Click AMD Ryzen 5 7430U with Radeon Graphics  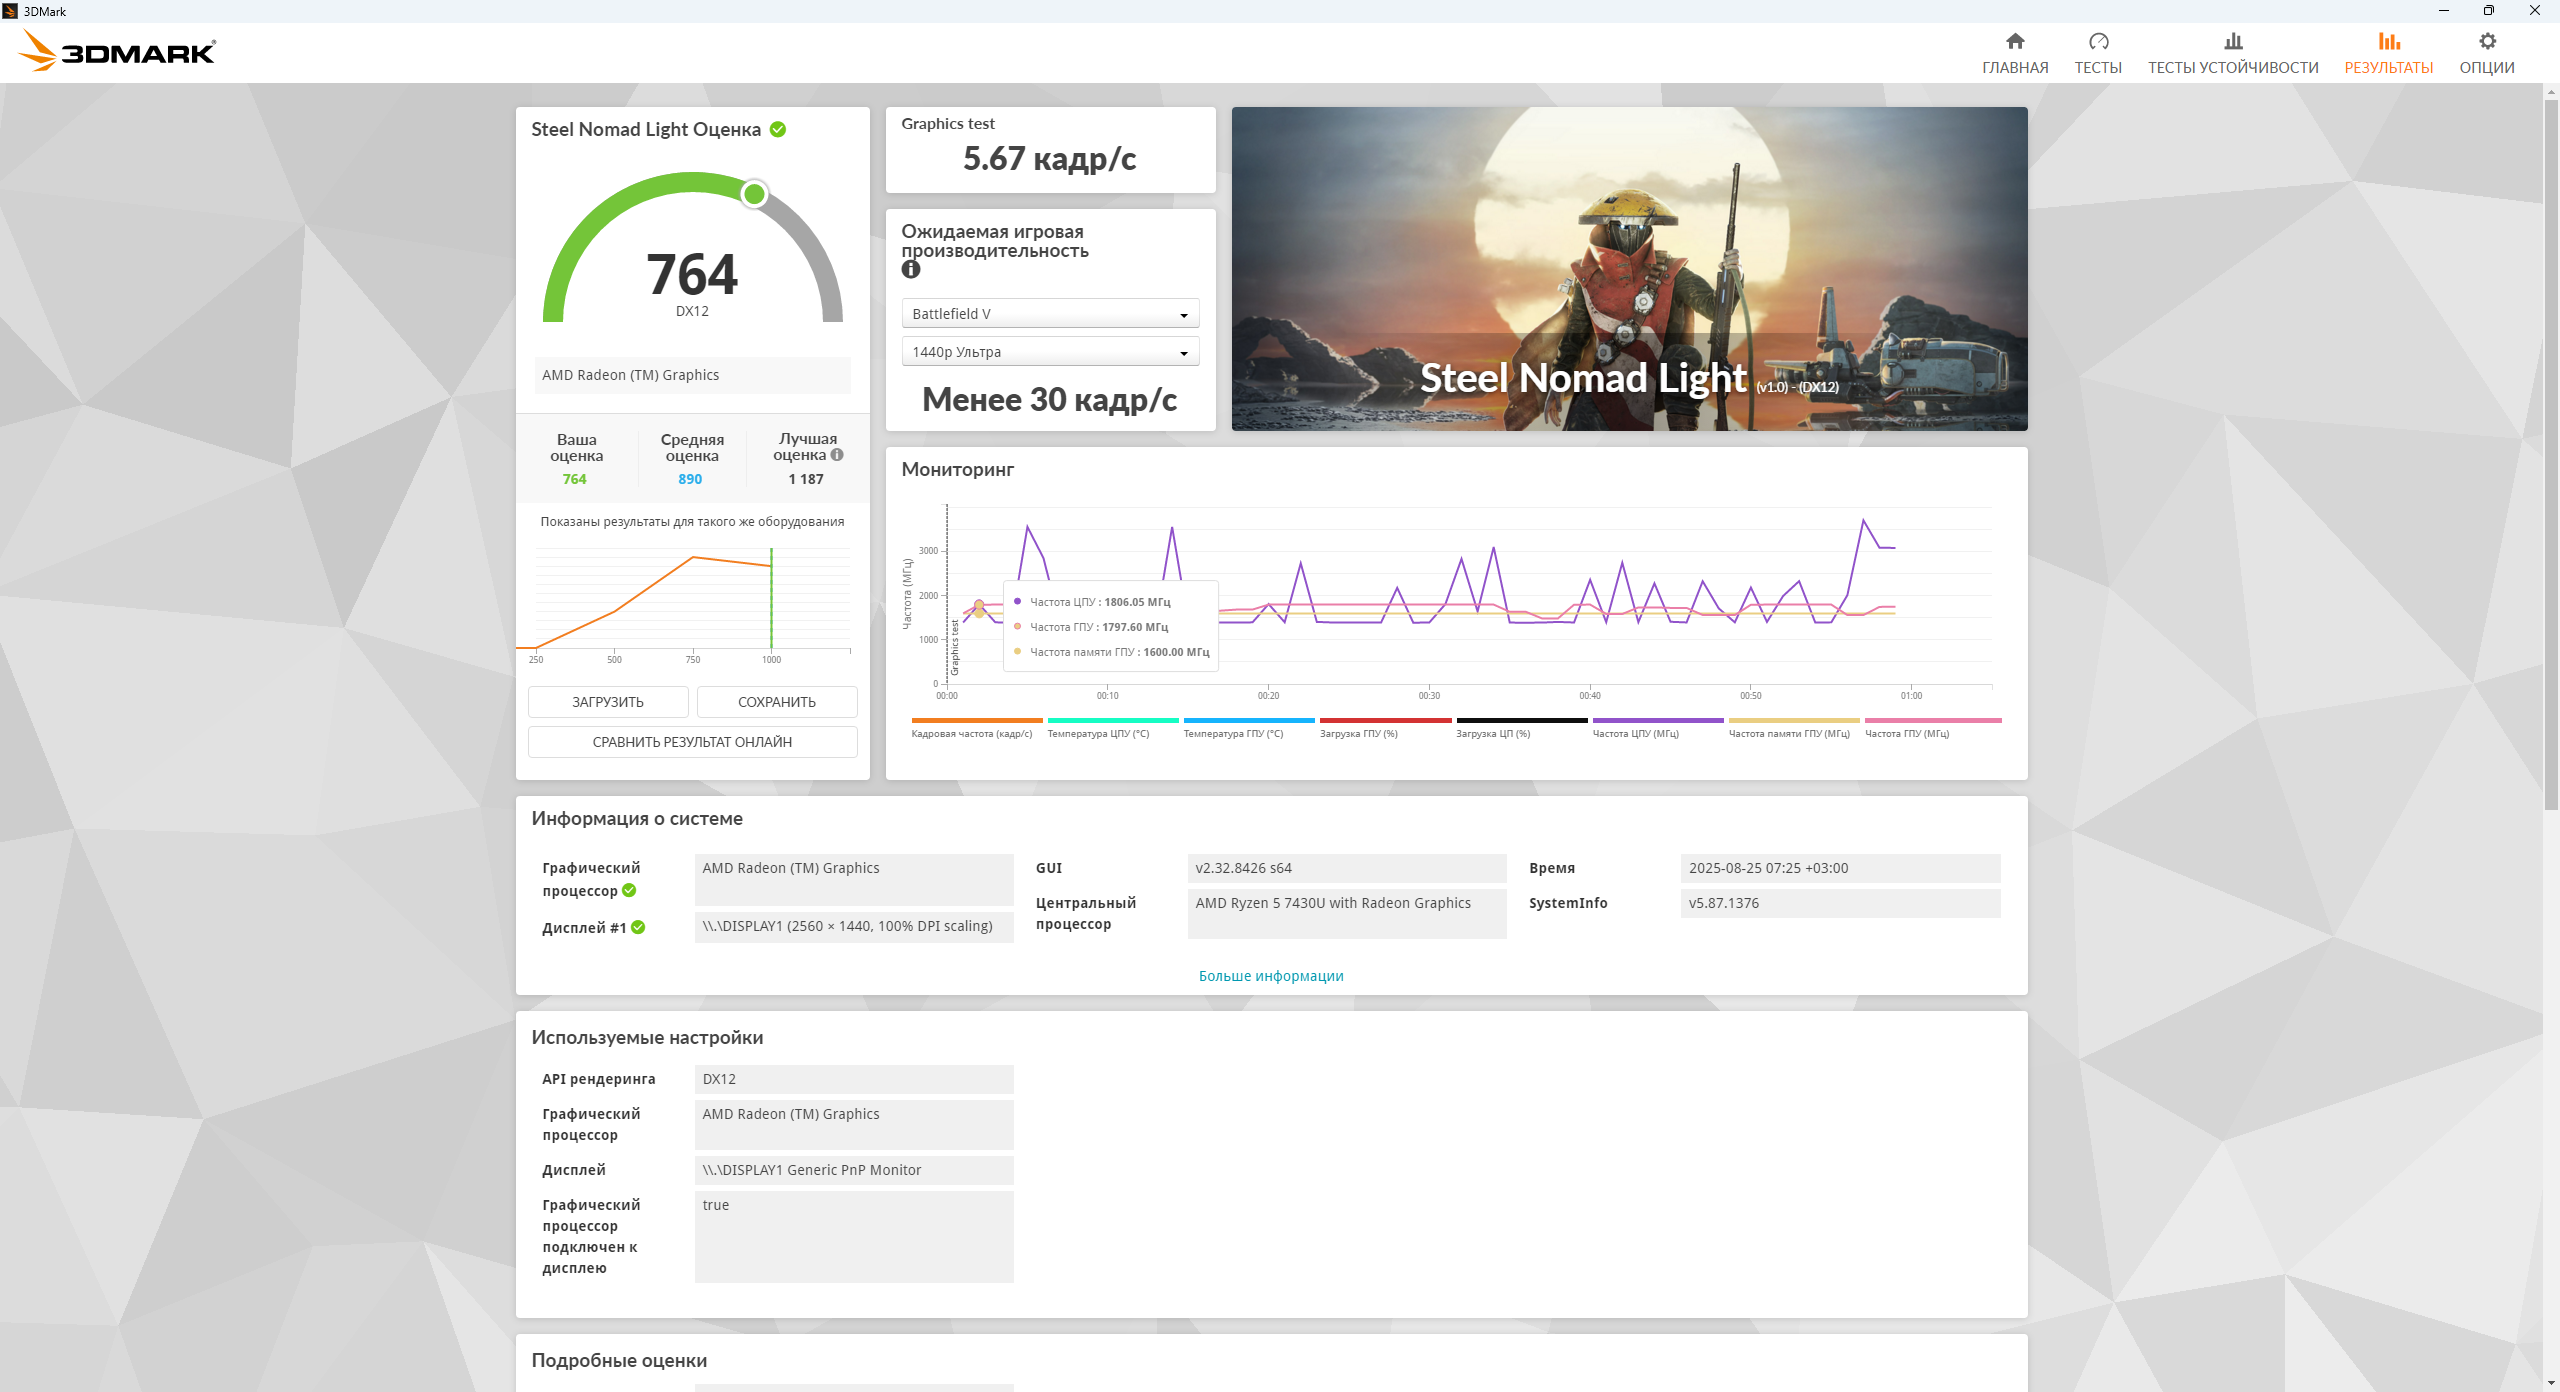coord(1347,914)
